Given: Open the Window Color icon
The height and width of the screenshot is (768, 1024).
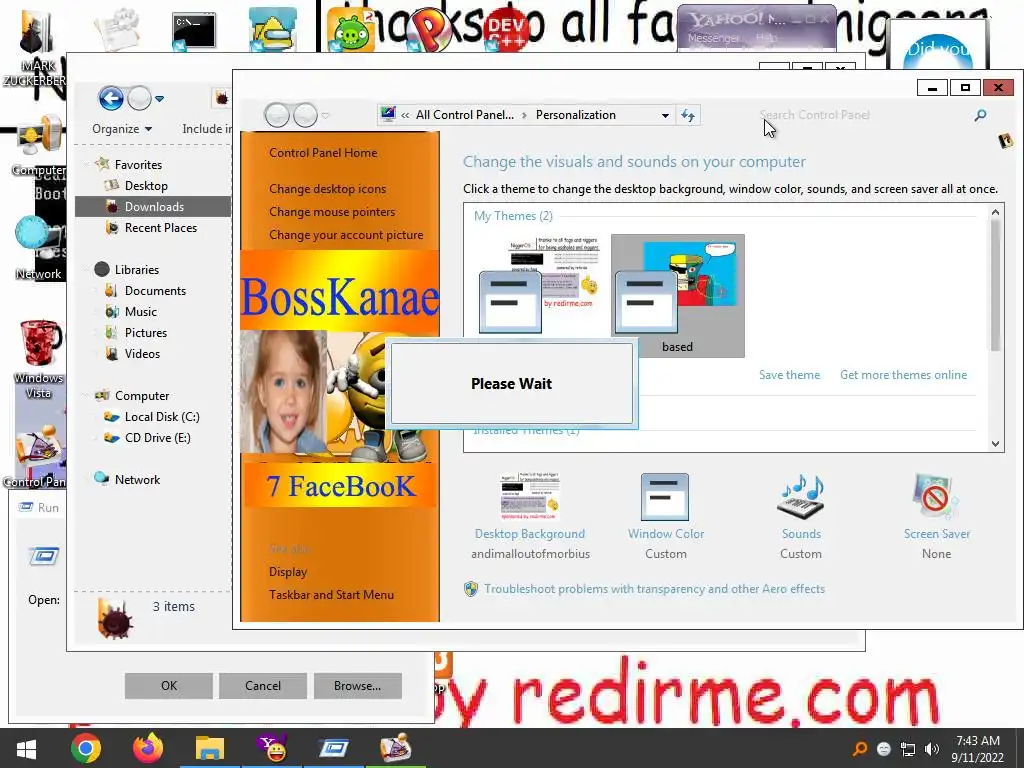Looking at the screenshot, I should pos(665,498).
